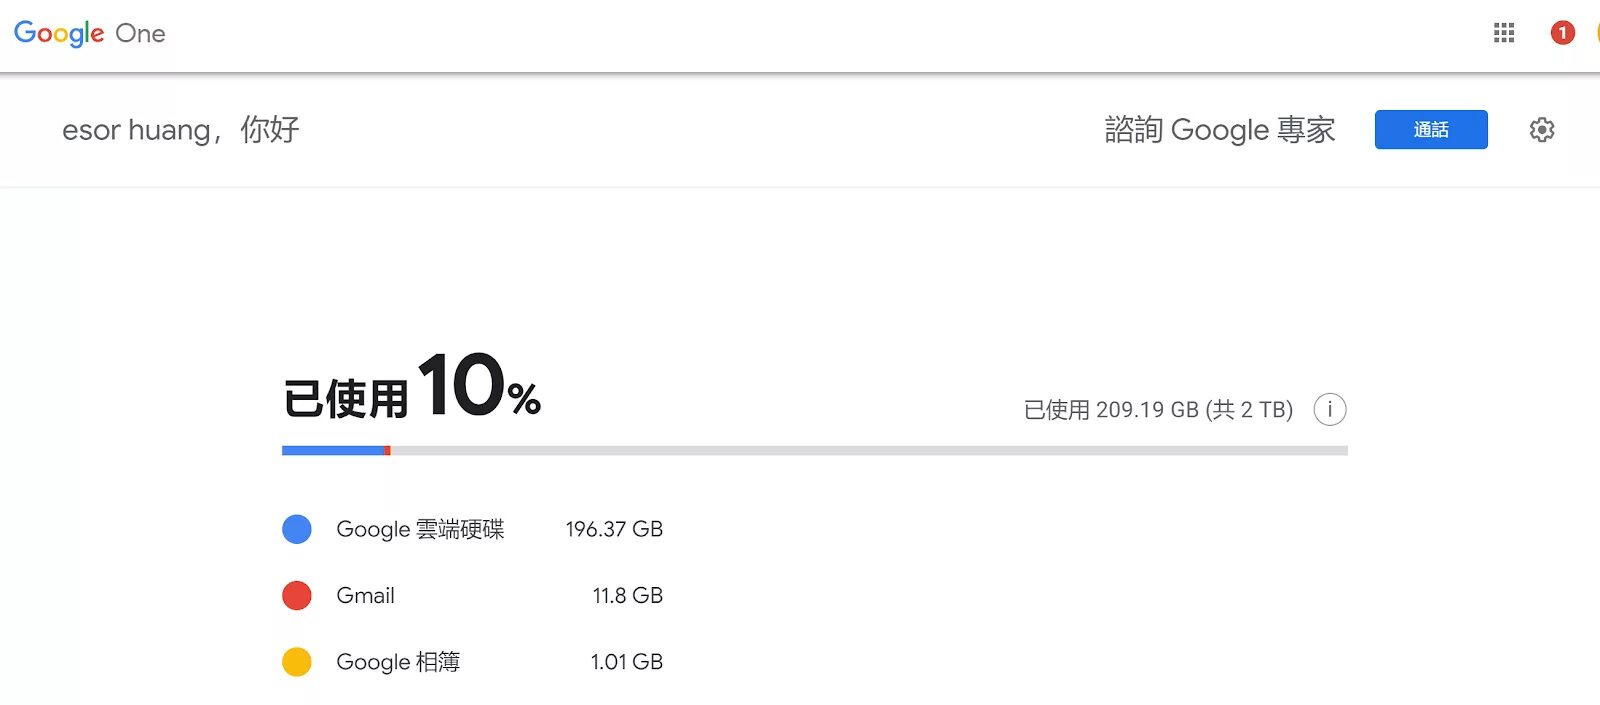This screenshot has height=705, width=1600.
Task: Open settings via the gear icon
Action: pyautogui.click(x=1542, y=130)
